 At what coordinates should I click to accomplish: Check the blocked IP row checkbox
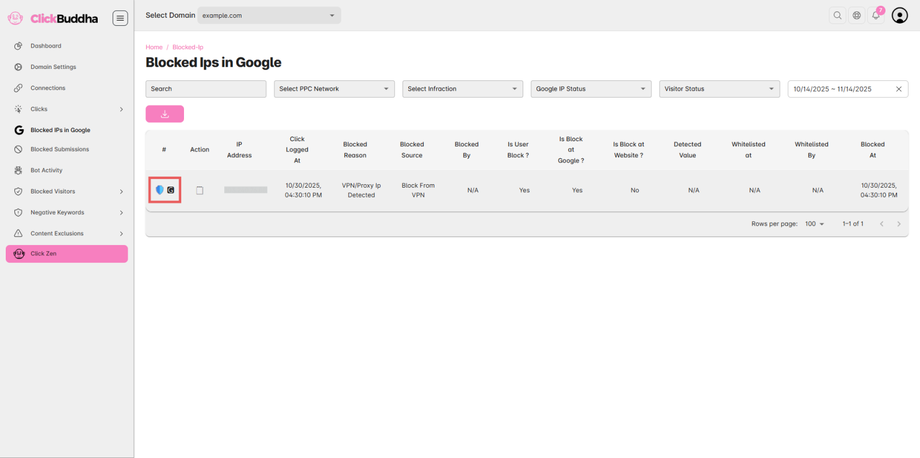[200, 190]
